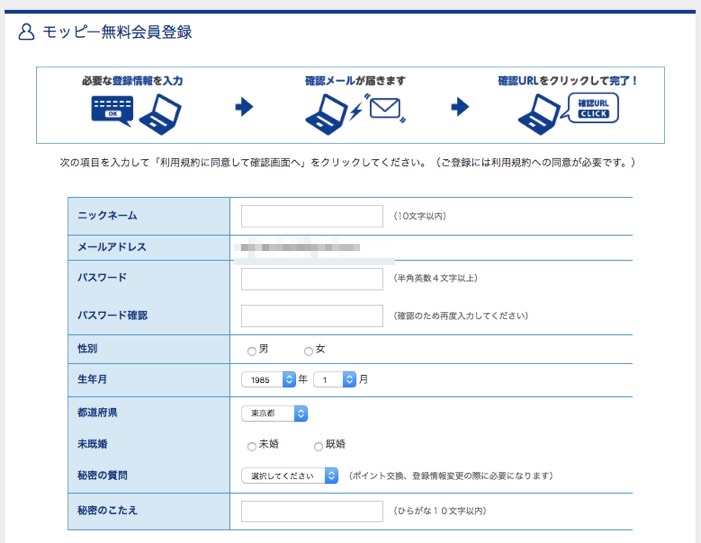The height and width of the screenshot is (543, 701).
Task: Click the laptop icon under 確認メールが届きます
Action: pos(326,114)
